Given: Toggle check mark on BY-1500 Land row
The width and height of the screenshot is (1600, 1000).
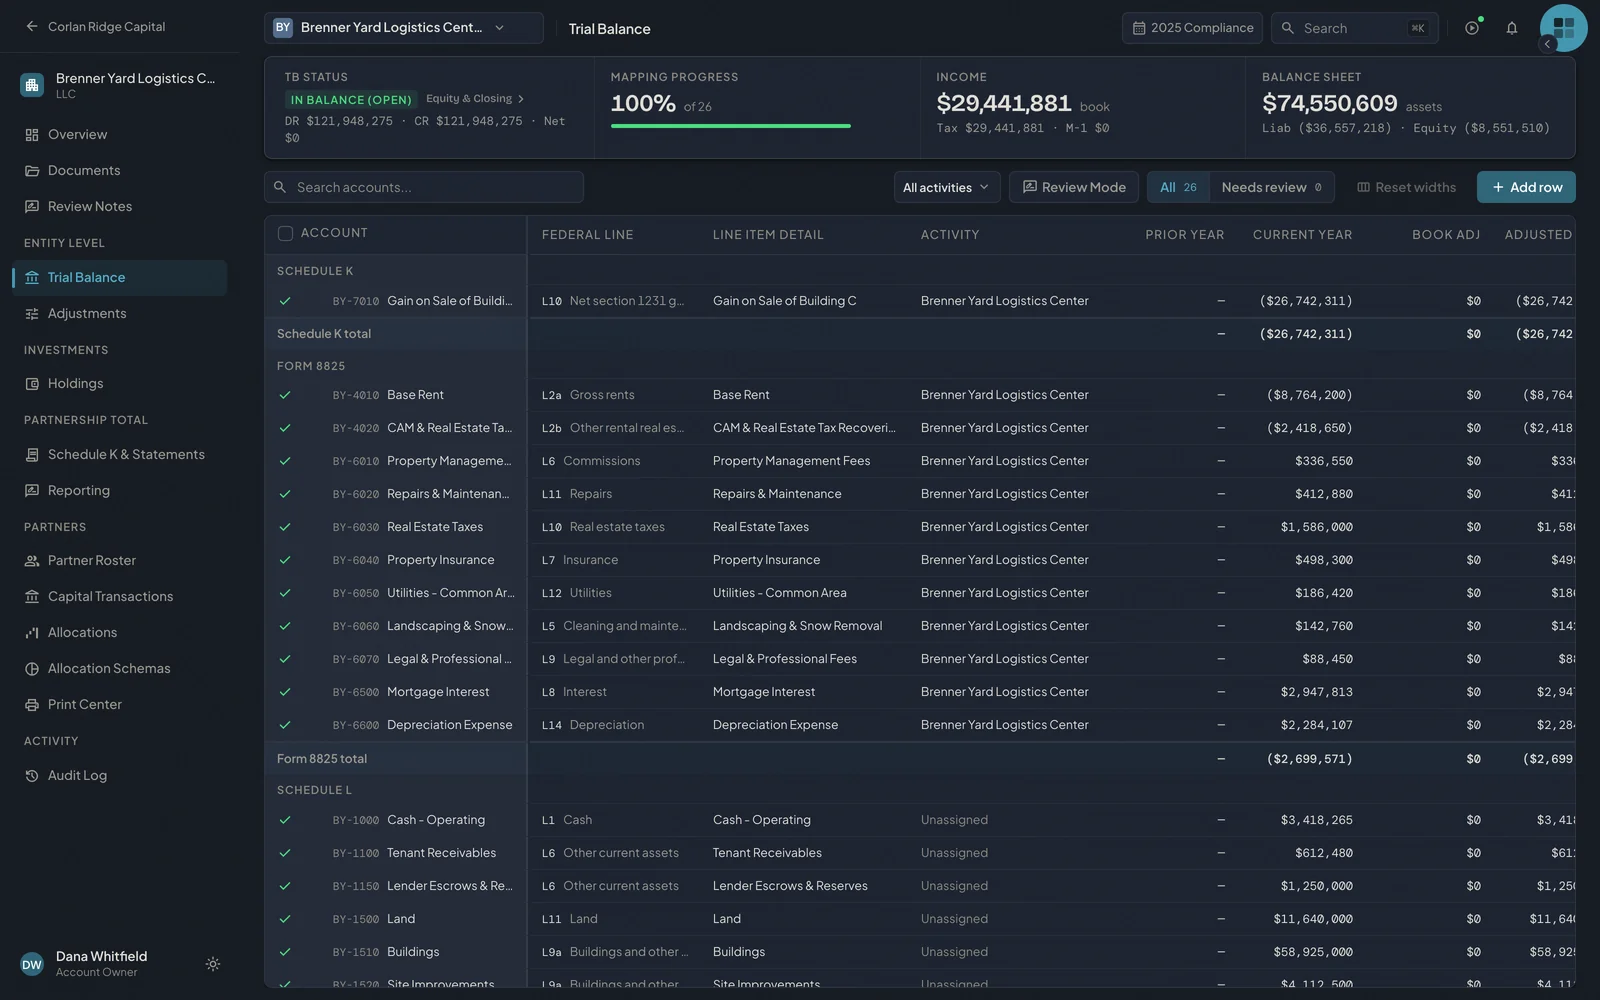Looking at the screenshot, I should click(x=285, y=919).
